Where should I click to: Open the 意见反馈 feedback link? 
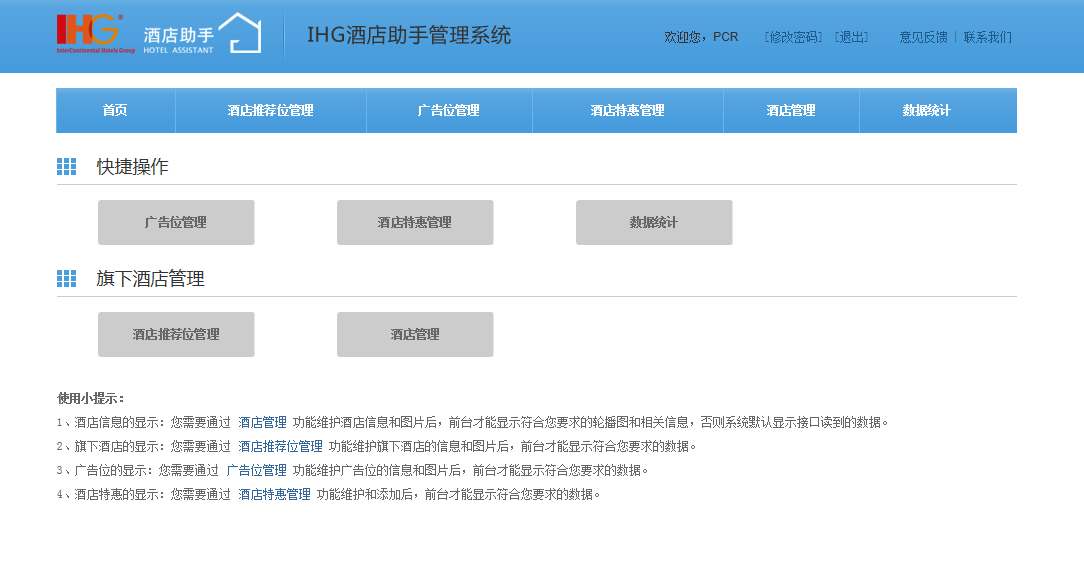tap(923, 37)
